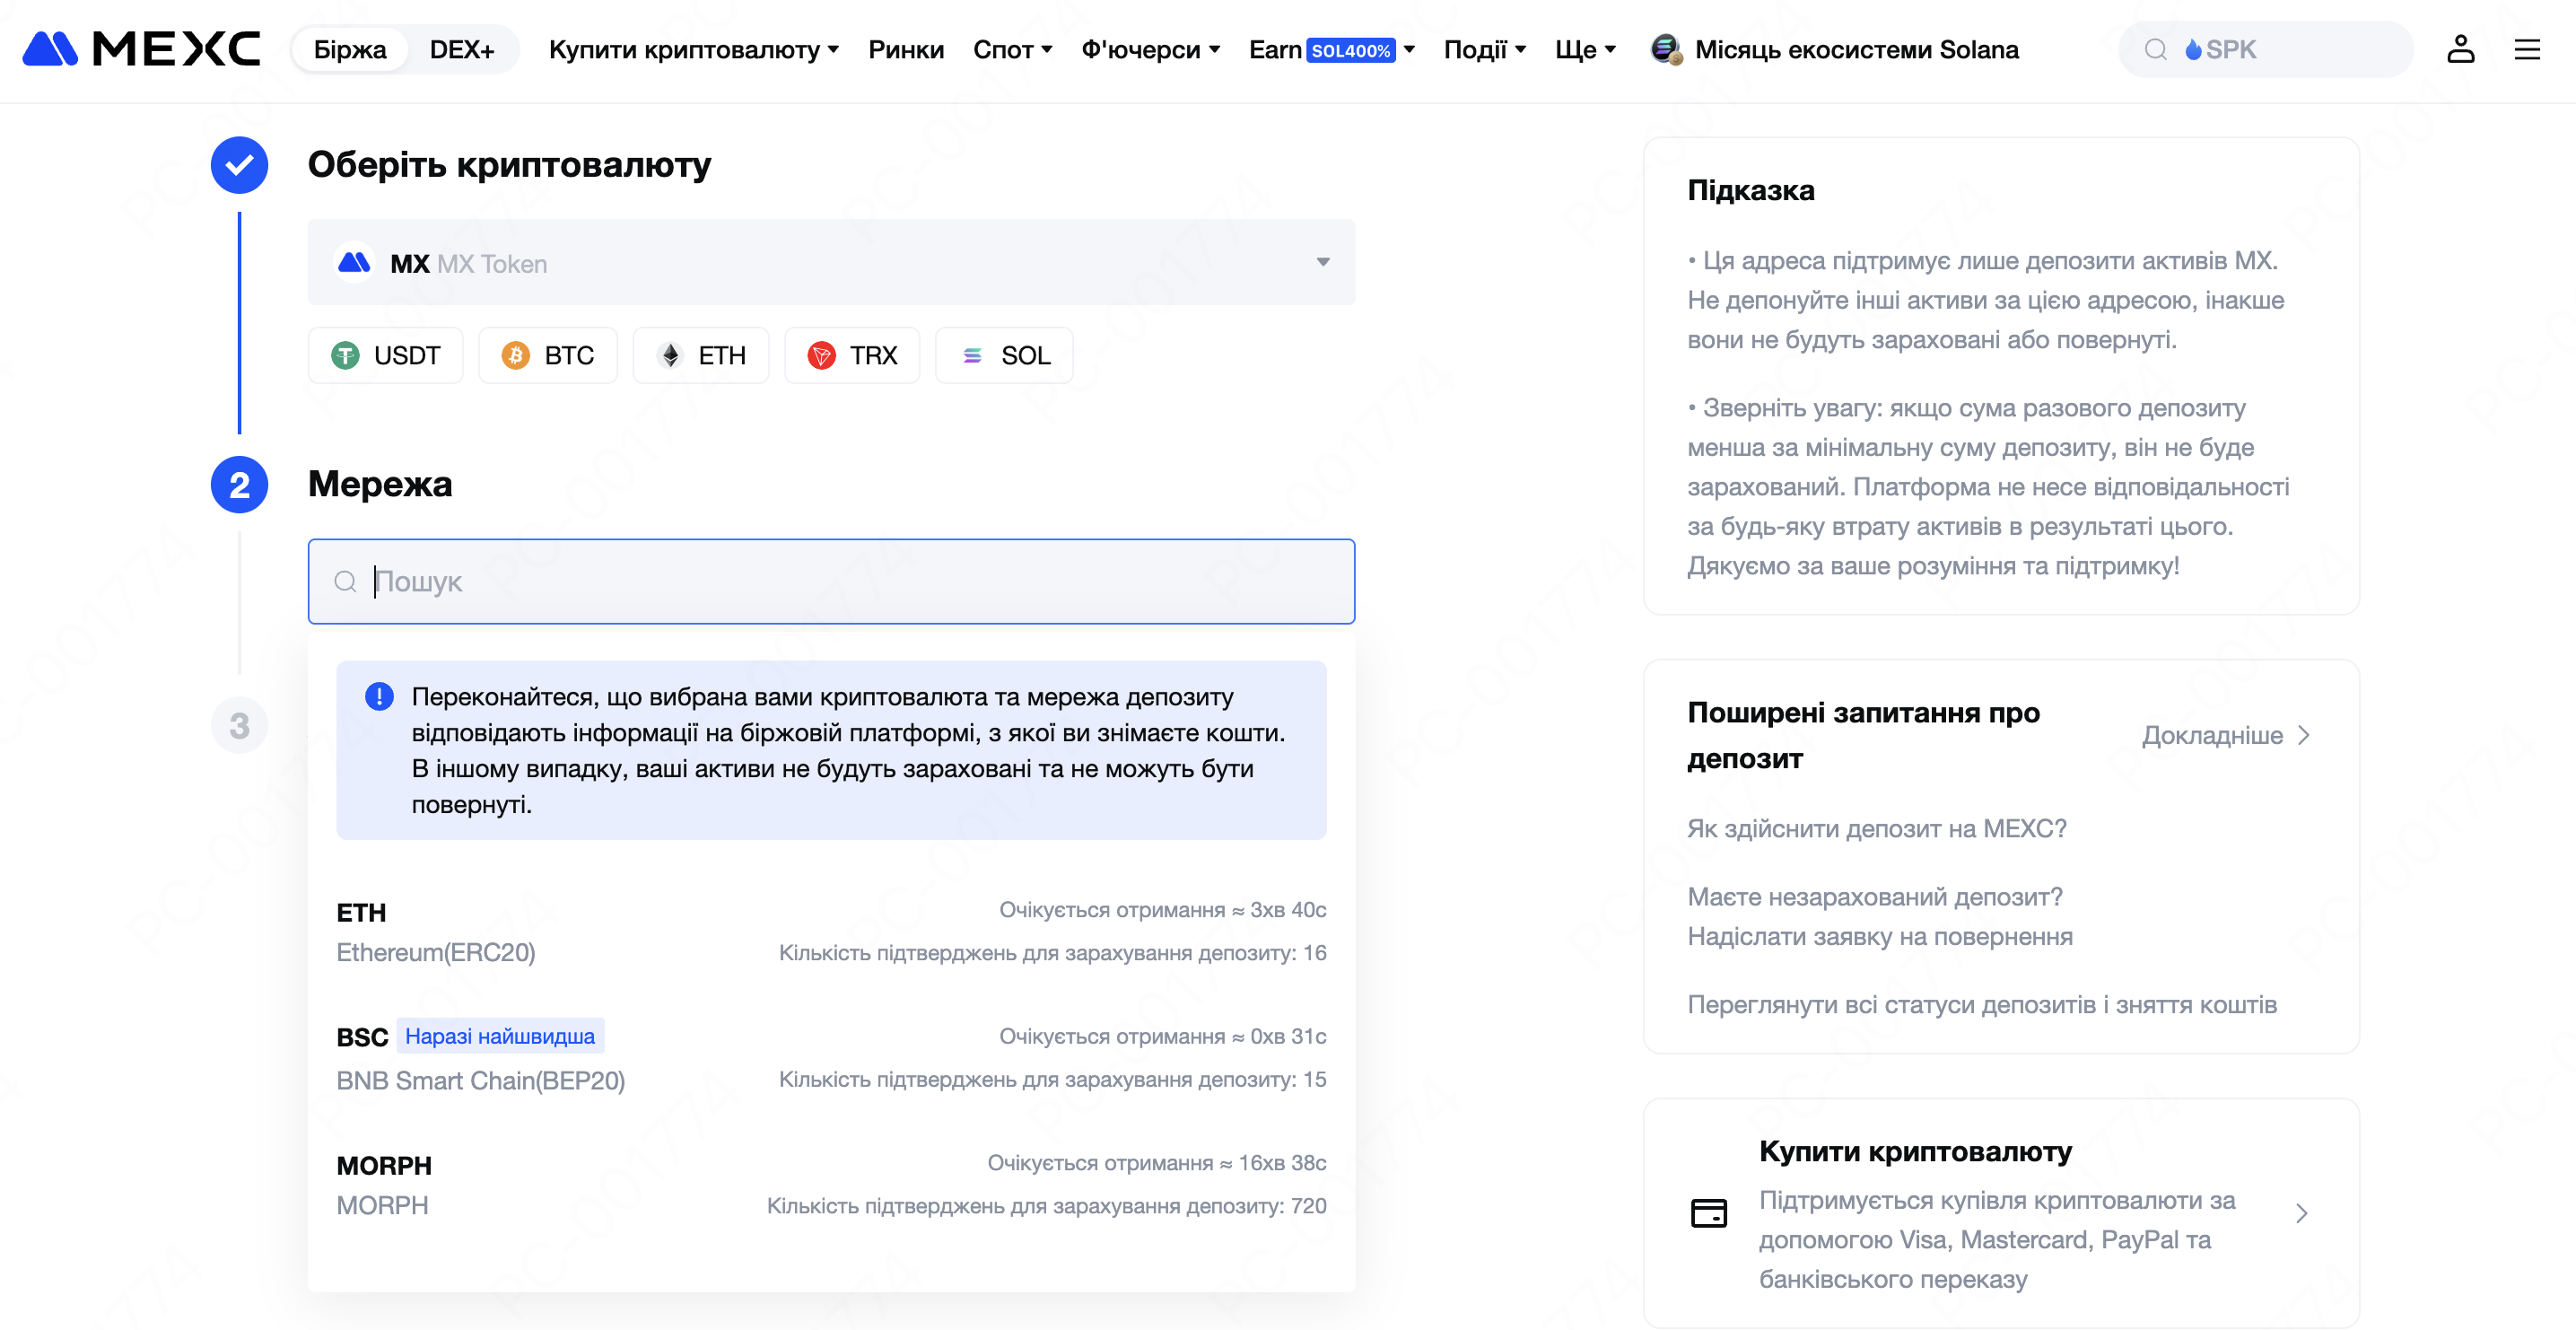Click confirmations count text ending in 720
Image resolution: width=2576 pixels, height=1330 pixels.
(1047, 1206)
